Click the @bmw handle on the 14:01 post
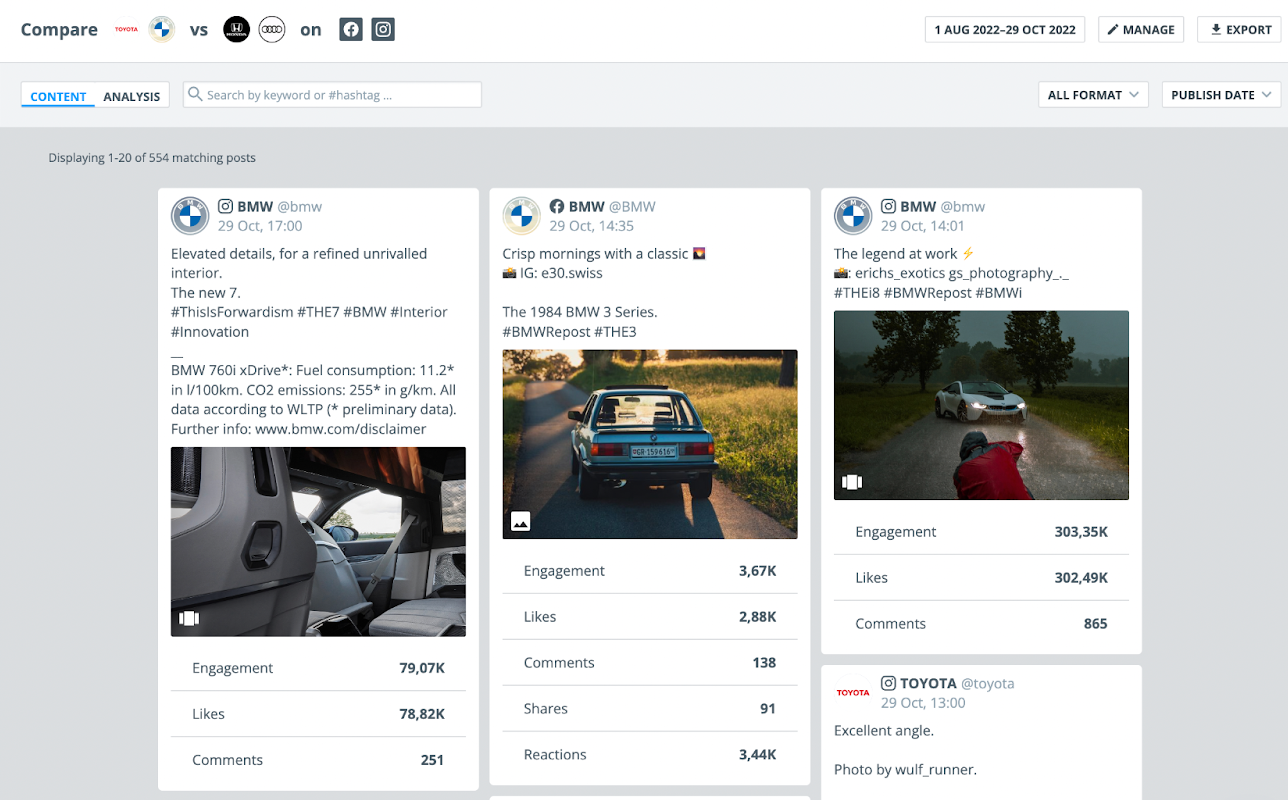1288x800 pixels. pos(963,207)
